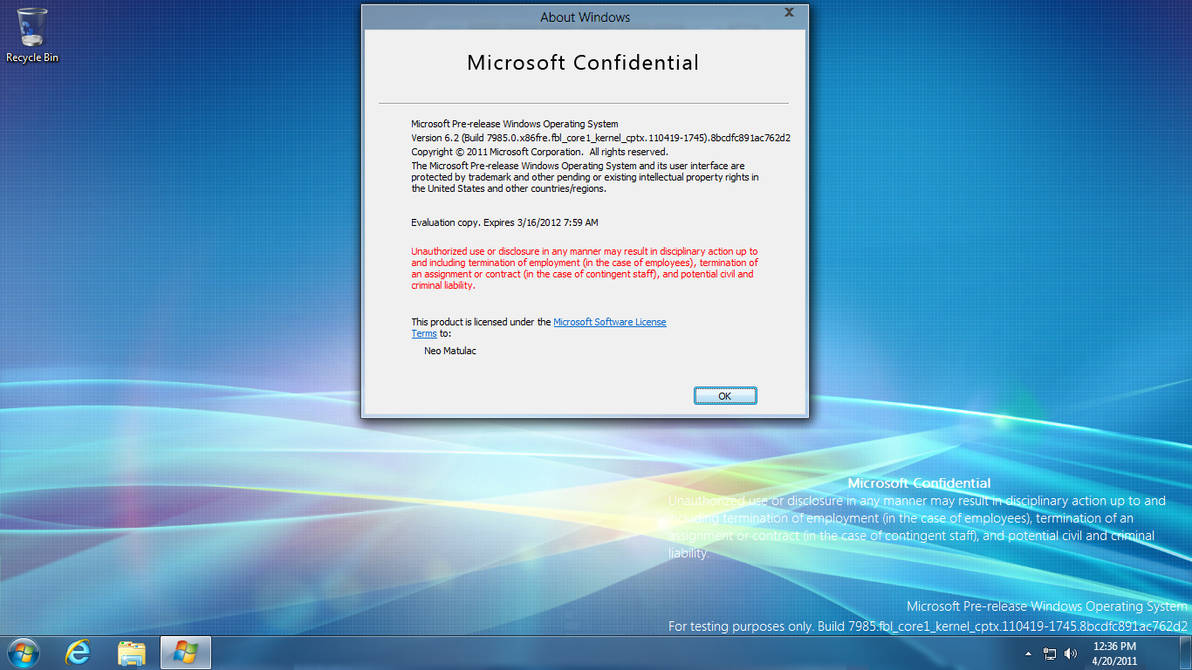The width and height of the screenshot is (1192, 670).
Task: Click the red Unauthorized use warning paragraph
Action: pos(585,268)
